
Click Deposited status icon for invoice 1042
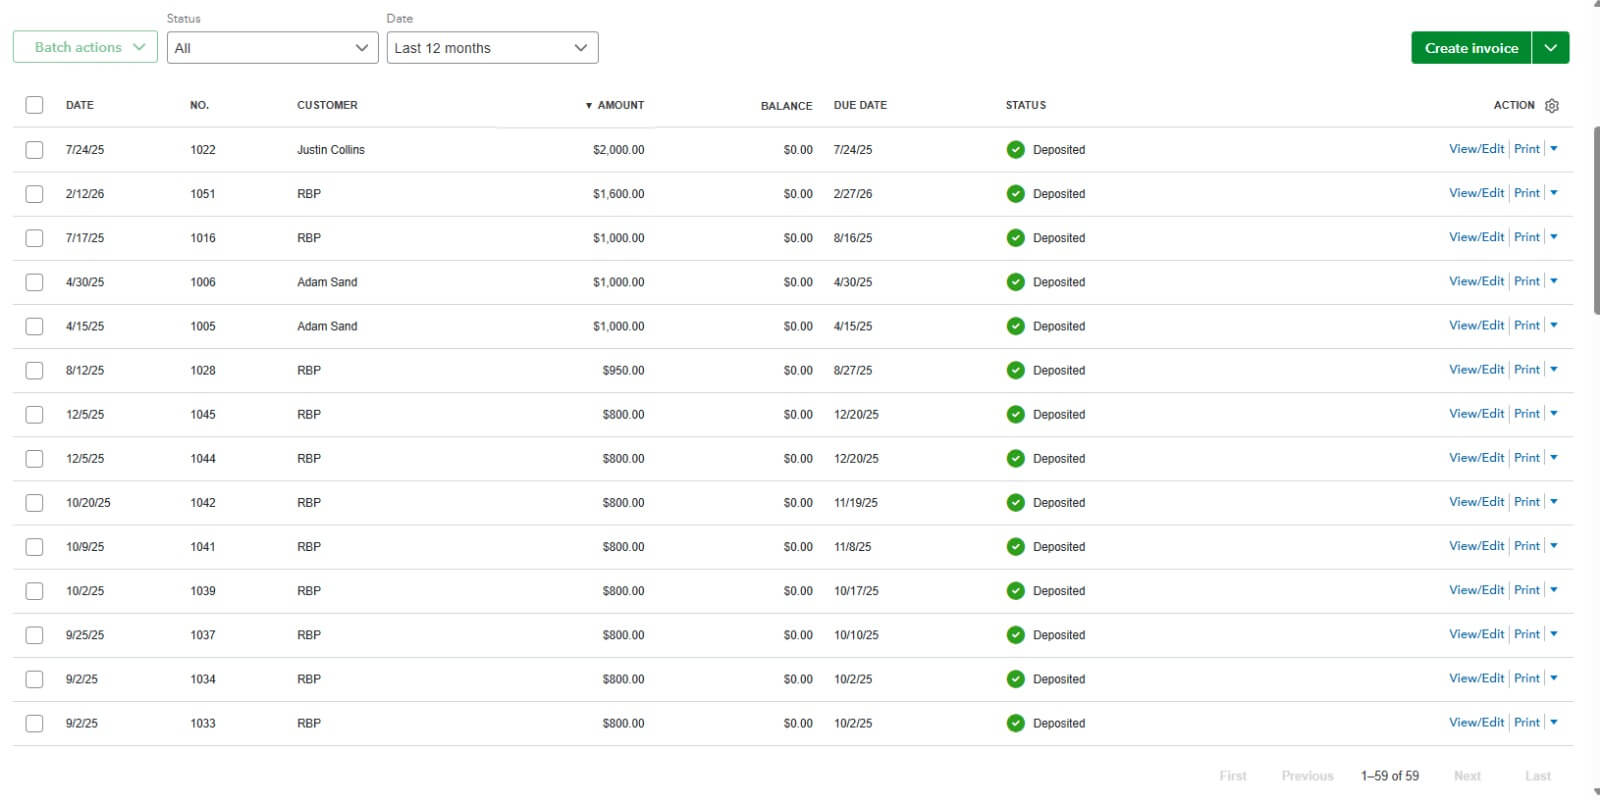[1015, 502]
